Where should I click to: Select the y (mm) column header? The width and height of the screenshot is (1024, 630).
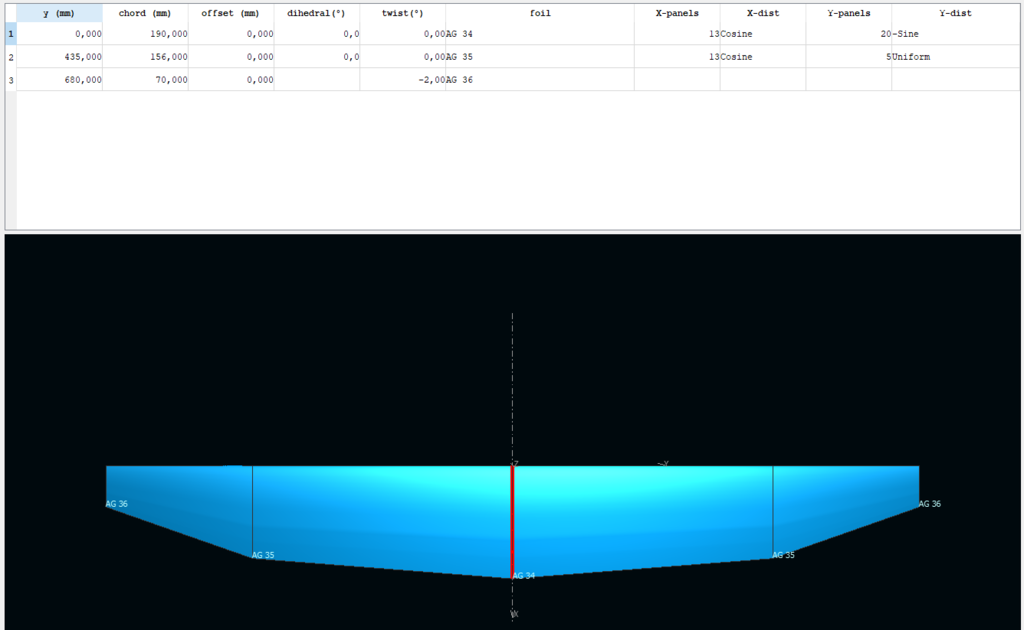click(59, 13)
